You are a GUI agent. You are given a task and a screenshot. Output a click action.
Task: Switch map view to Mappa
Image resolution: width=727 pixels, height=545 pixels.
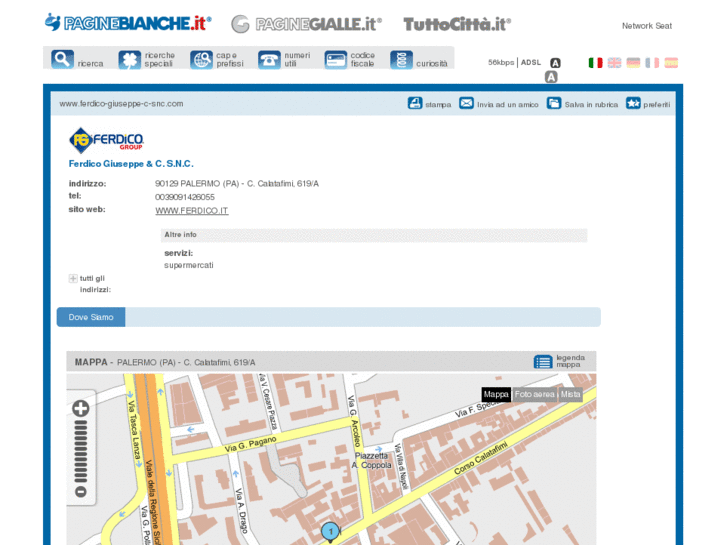(x=496, y=394)
